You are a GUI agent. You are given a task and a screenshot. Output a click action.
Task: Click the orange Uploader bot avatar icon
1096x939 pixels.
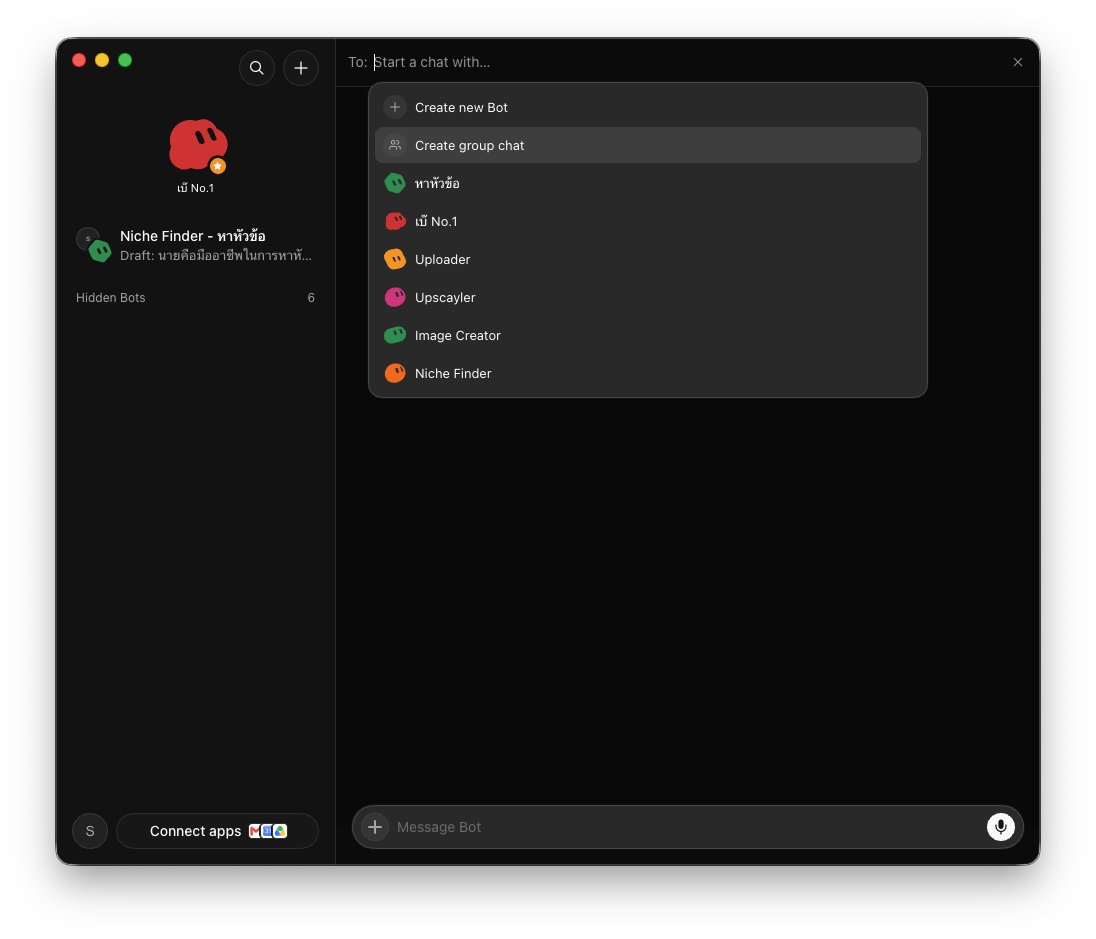pyautogui.click(x=395, y=259)
